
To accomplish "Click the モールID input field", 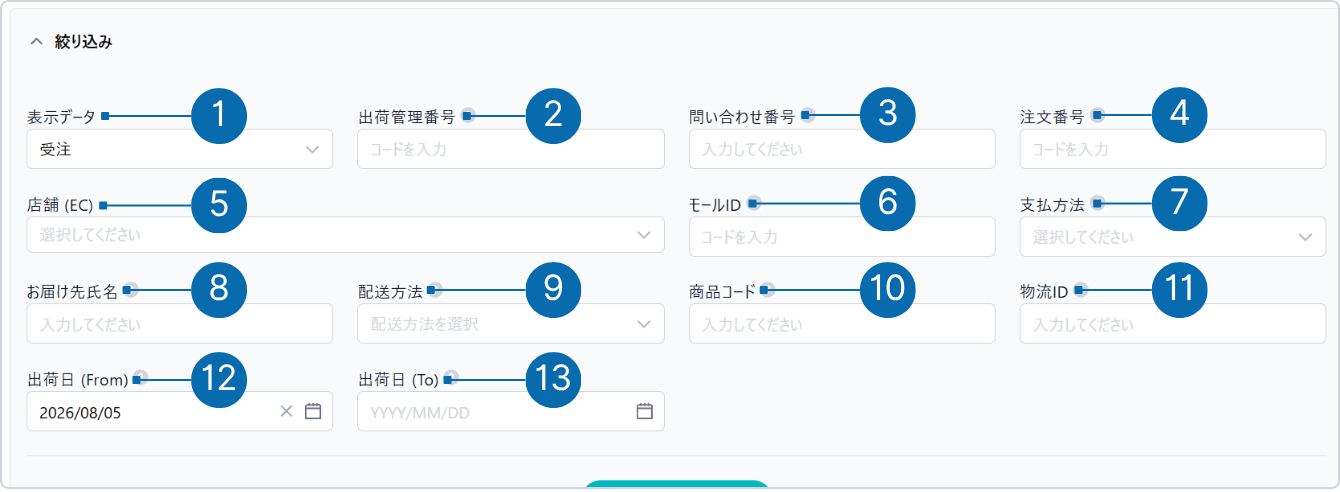I will tap(842, 236).
